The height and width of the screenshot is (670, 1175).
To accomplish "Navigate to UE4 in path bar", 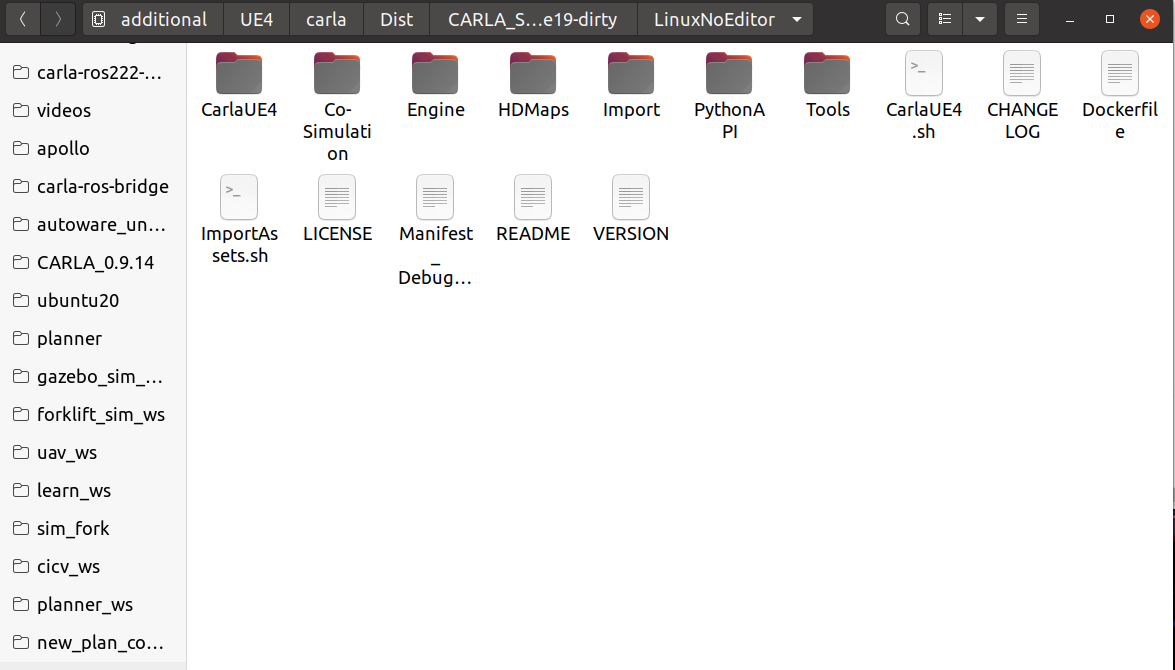I will point(256,19).
